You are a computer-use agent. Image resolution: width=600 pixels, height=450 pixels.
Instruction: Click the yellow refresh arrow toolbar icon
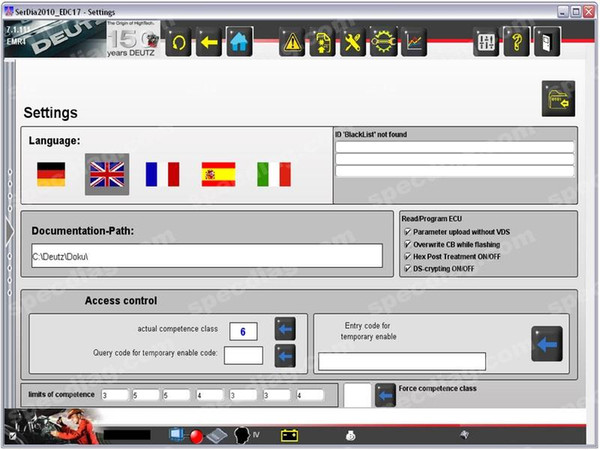click(178, 42)
